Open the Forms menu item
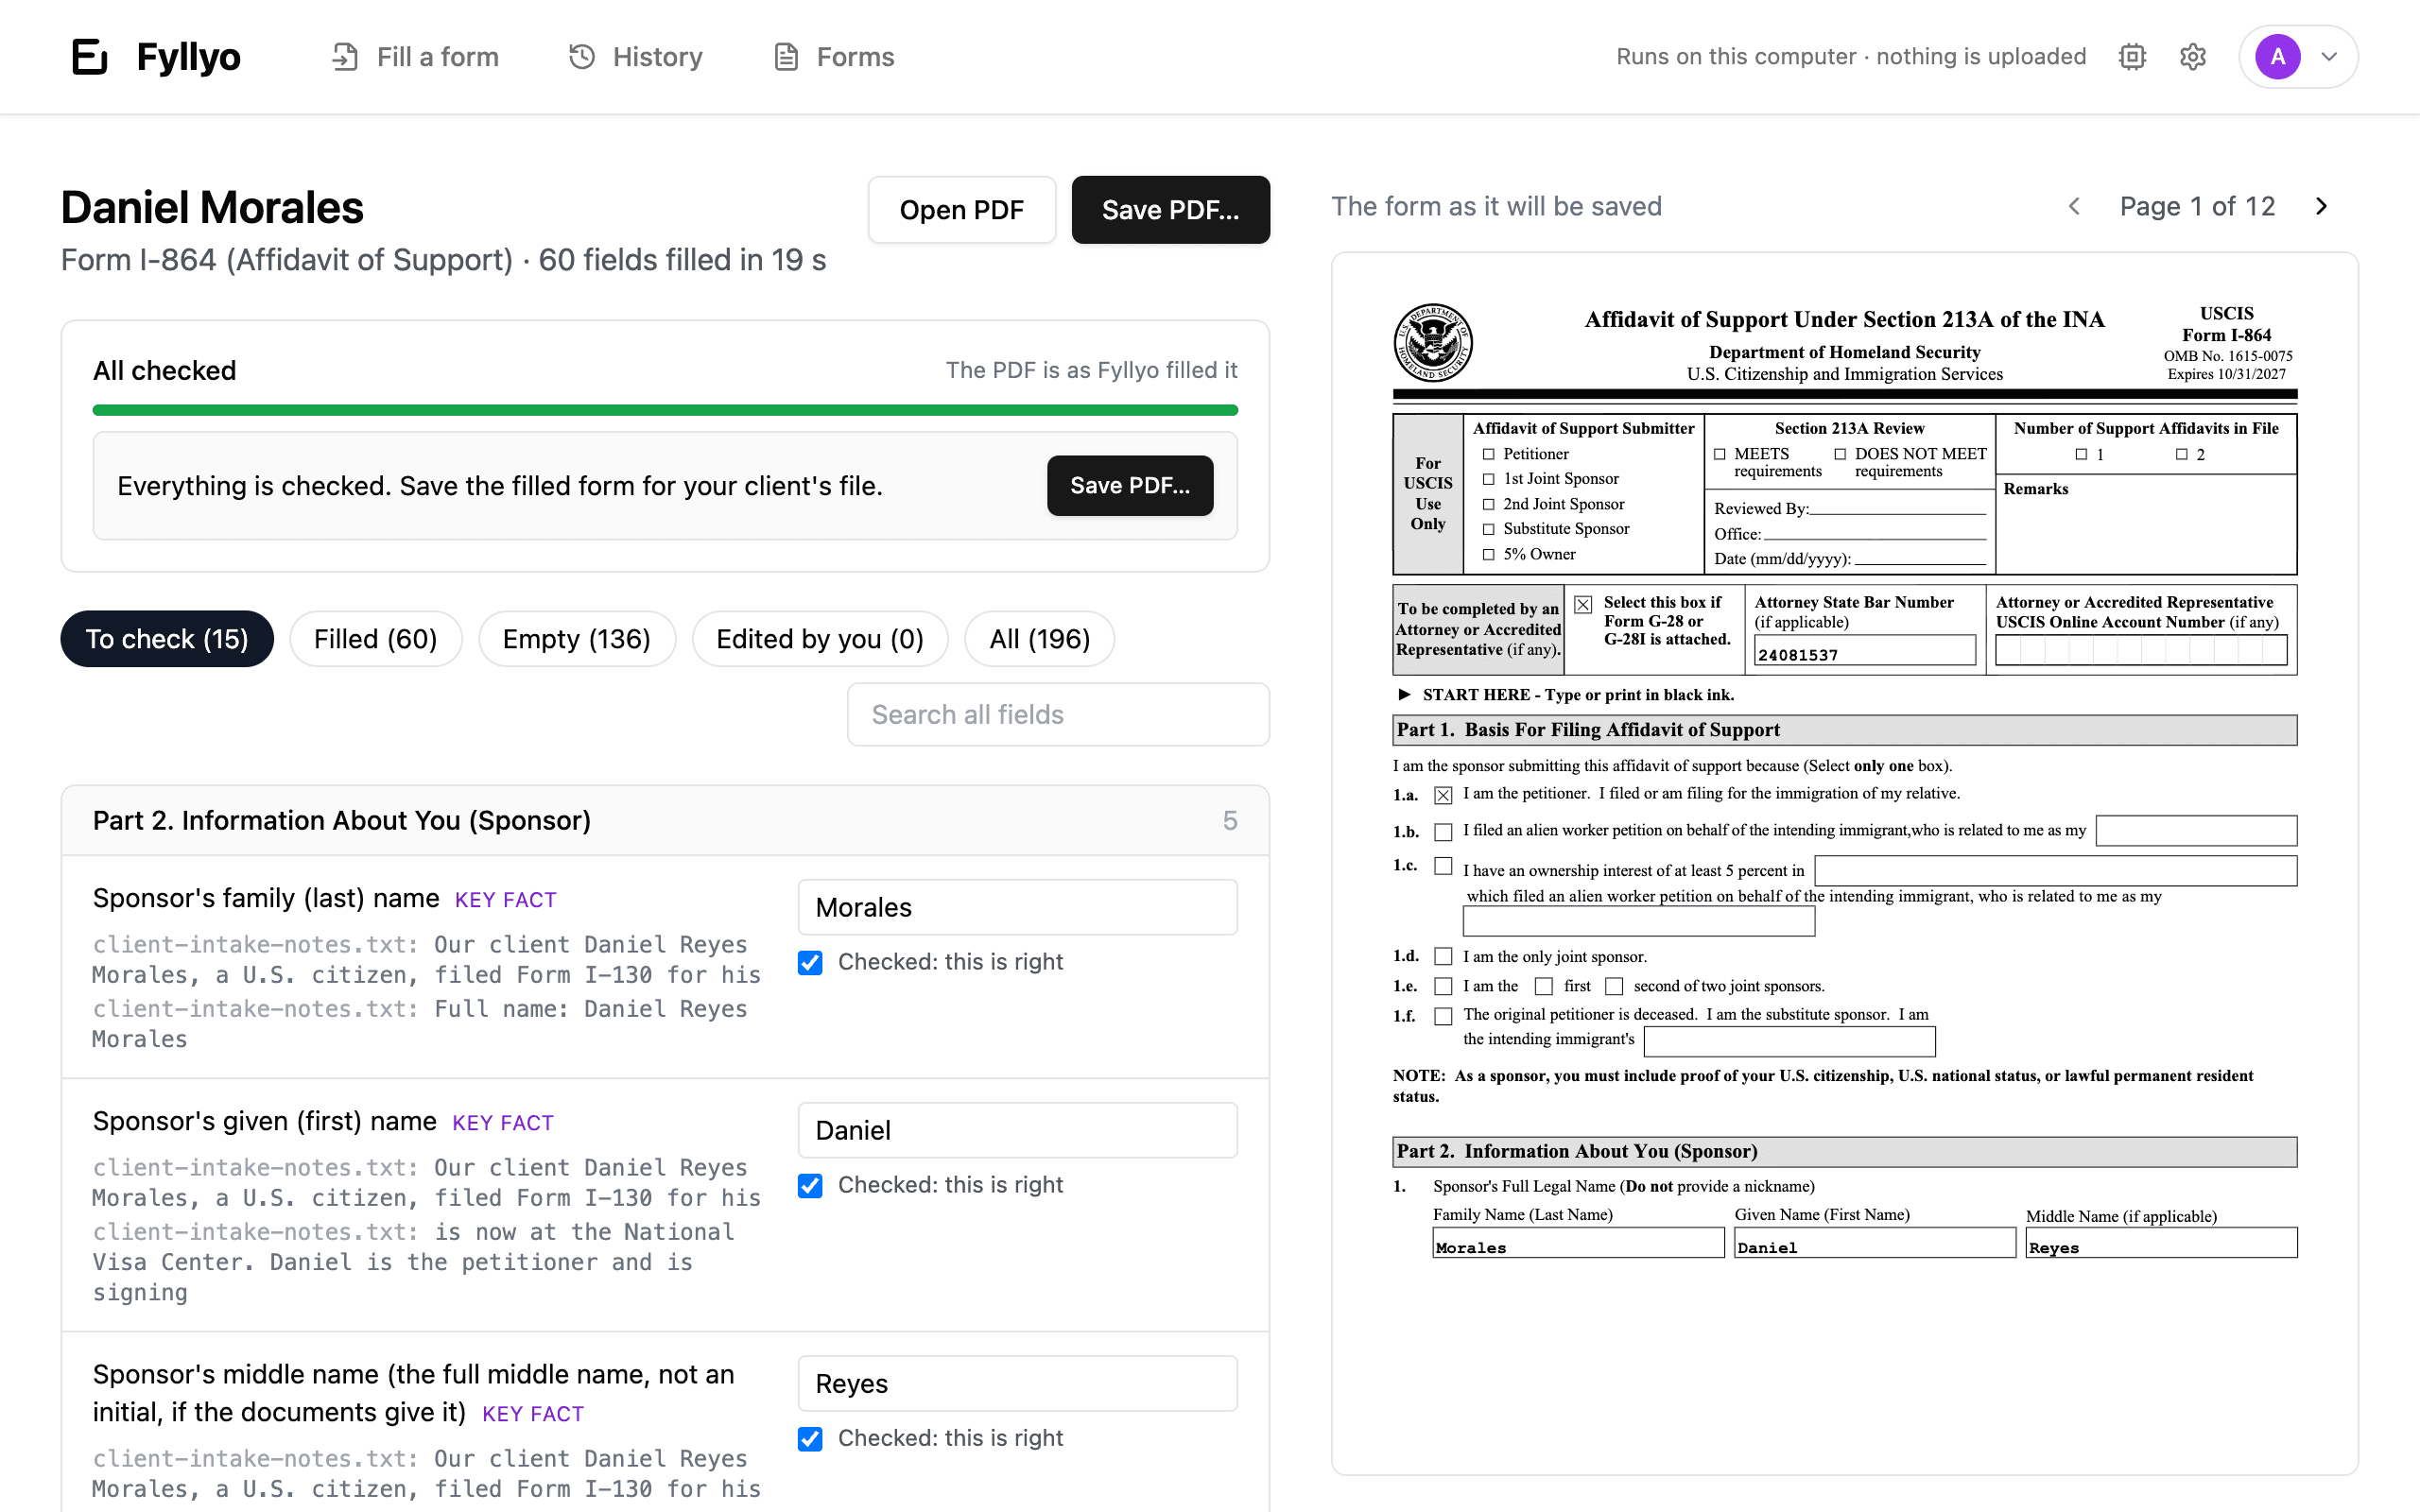This screenshot has width=2420, height=1512. point(834,57)
